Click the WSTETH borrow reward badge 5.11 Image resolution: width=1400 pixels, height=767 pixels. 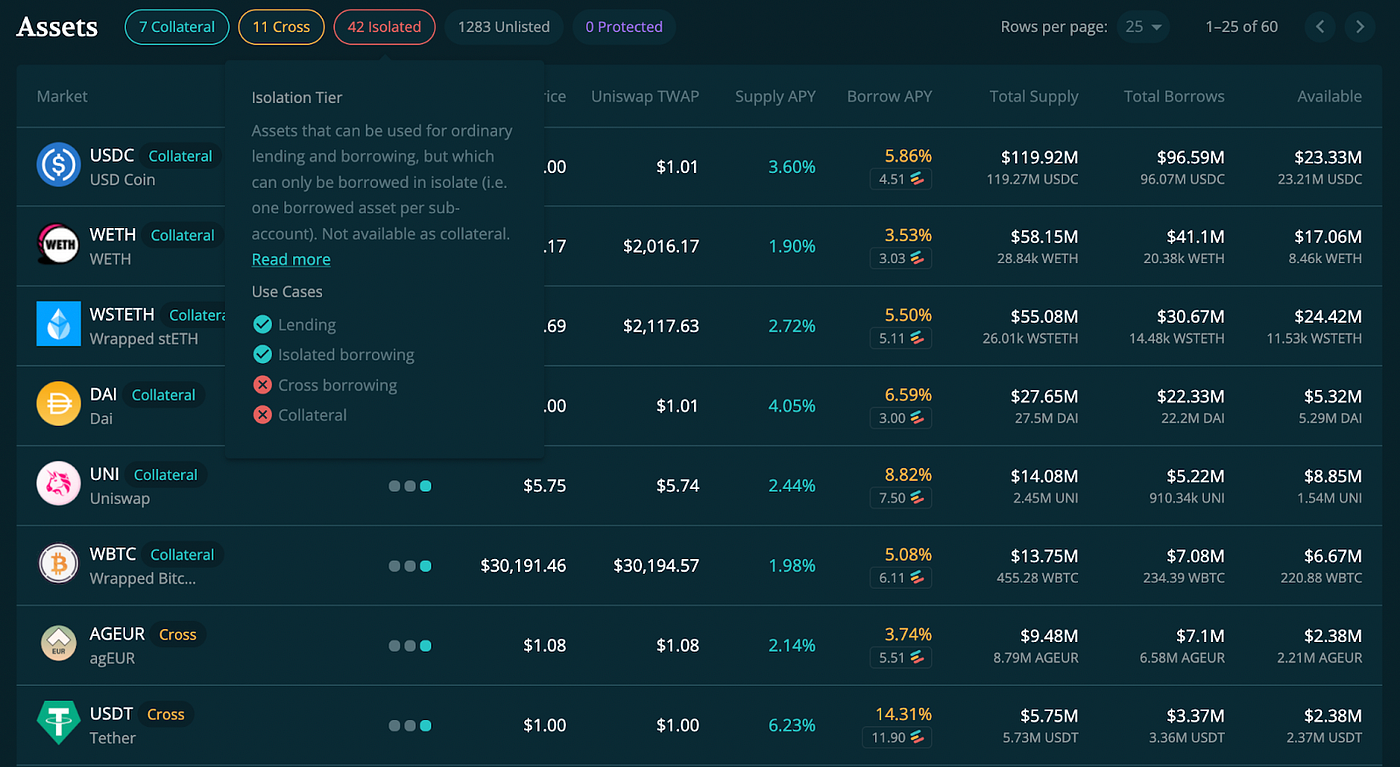(x=900, y=338)
